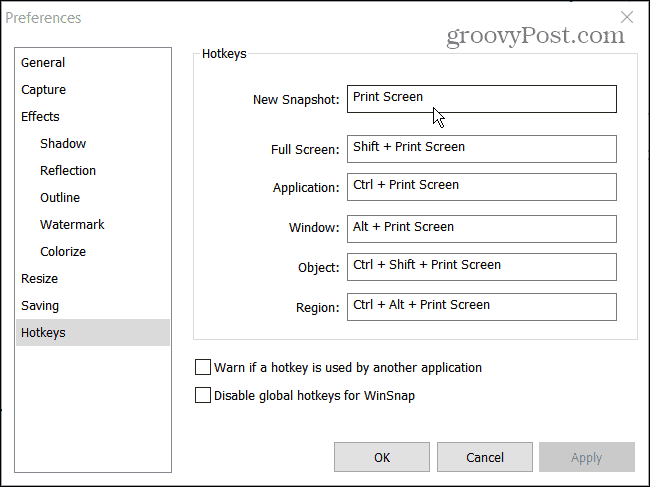Cancel the Preferences dialog
650x487 pixels.
[x=485, y=457]
